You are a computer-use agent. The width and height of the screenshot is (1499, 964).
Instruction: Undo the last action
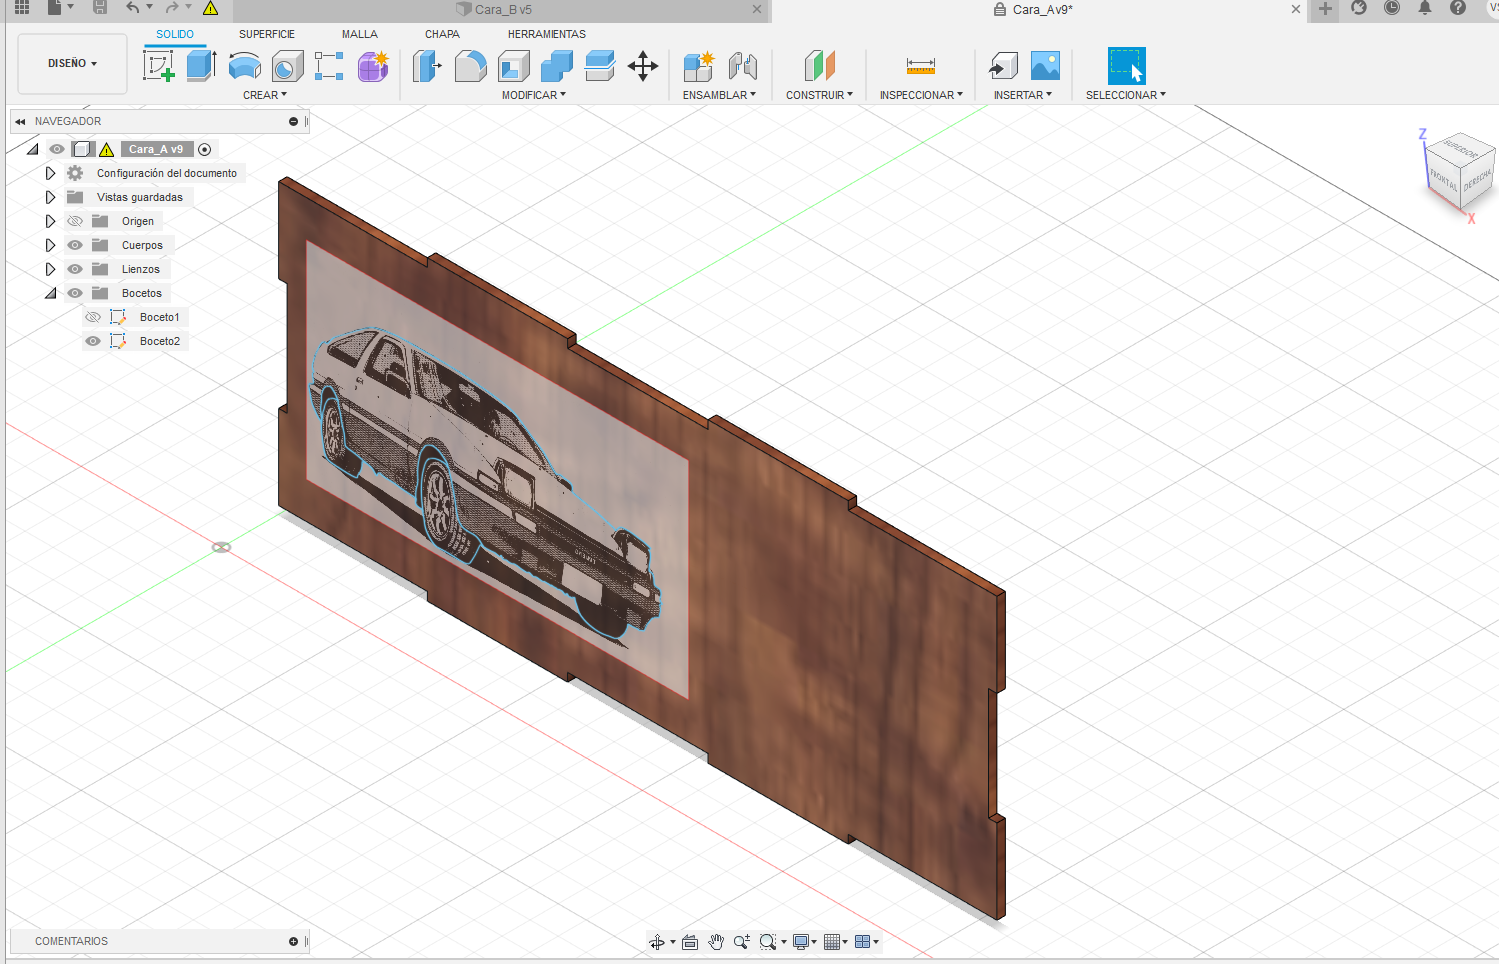click(132, 7)
